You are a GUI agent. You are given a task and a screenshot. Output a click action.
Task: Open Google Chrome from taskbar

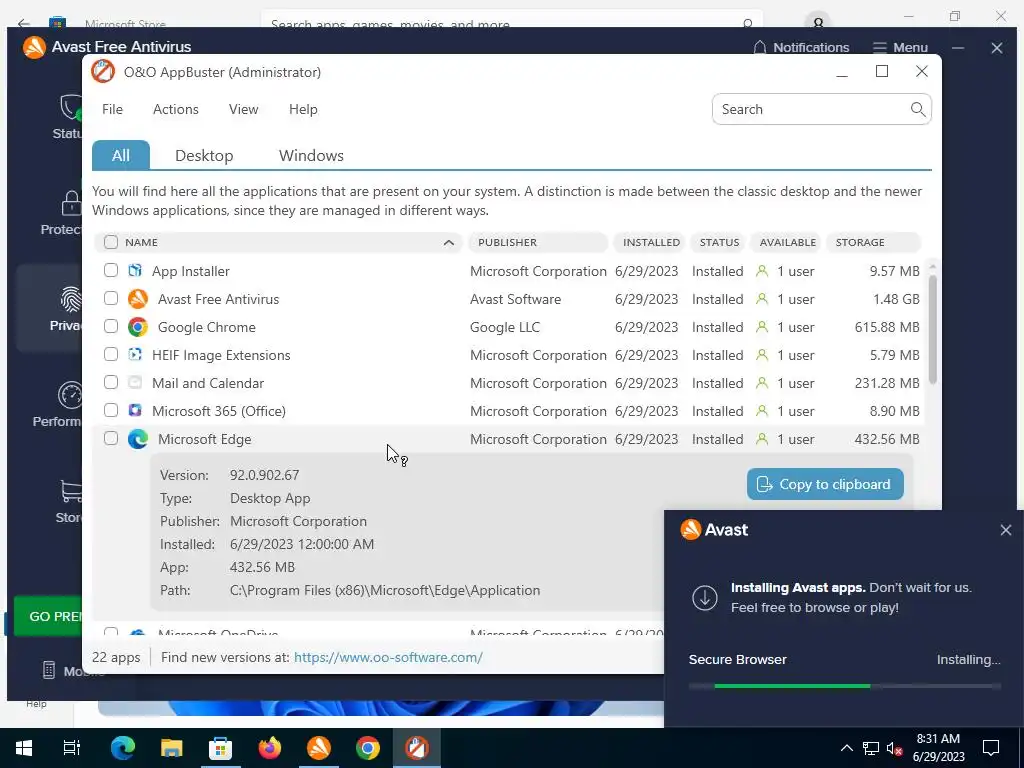coord(368,748)
